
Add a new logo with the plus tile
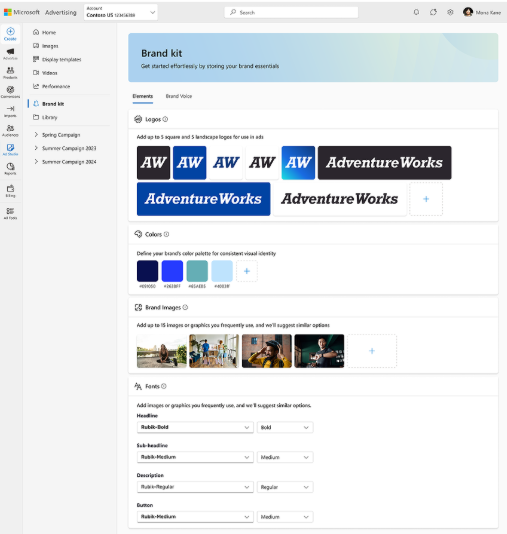point(426,199)
